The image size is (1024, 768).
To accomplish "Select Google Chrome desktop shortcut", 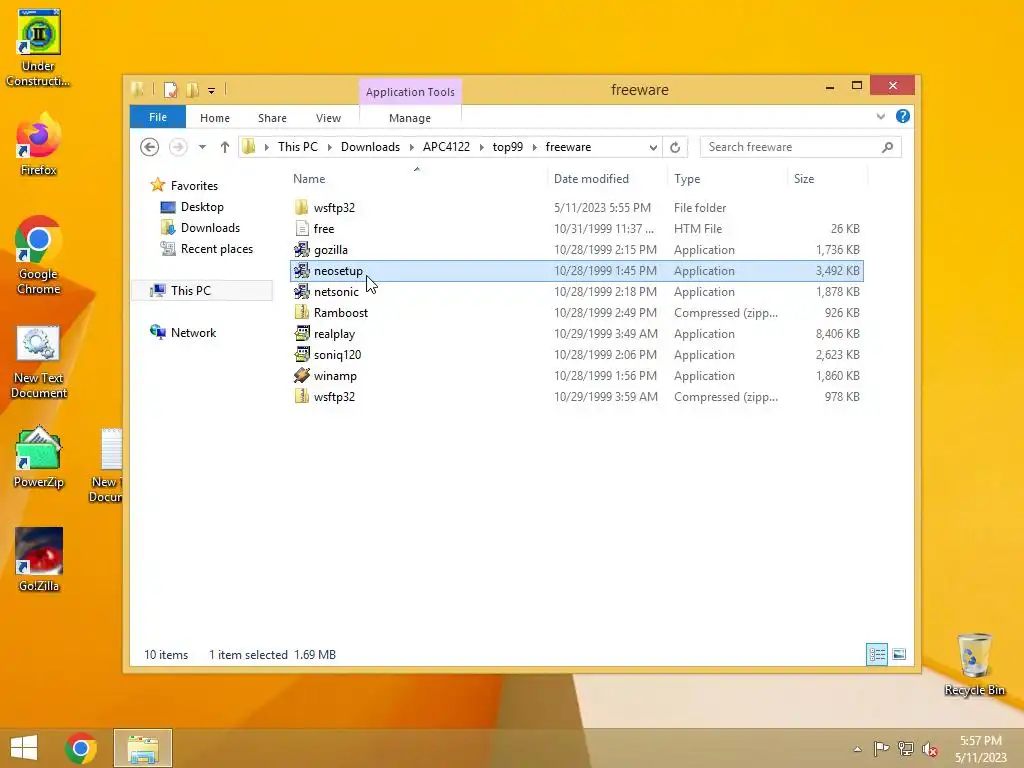I will (39, 255).
